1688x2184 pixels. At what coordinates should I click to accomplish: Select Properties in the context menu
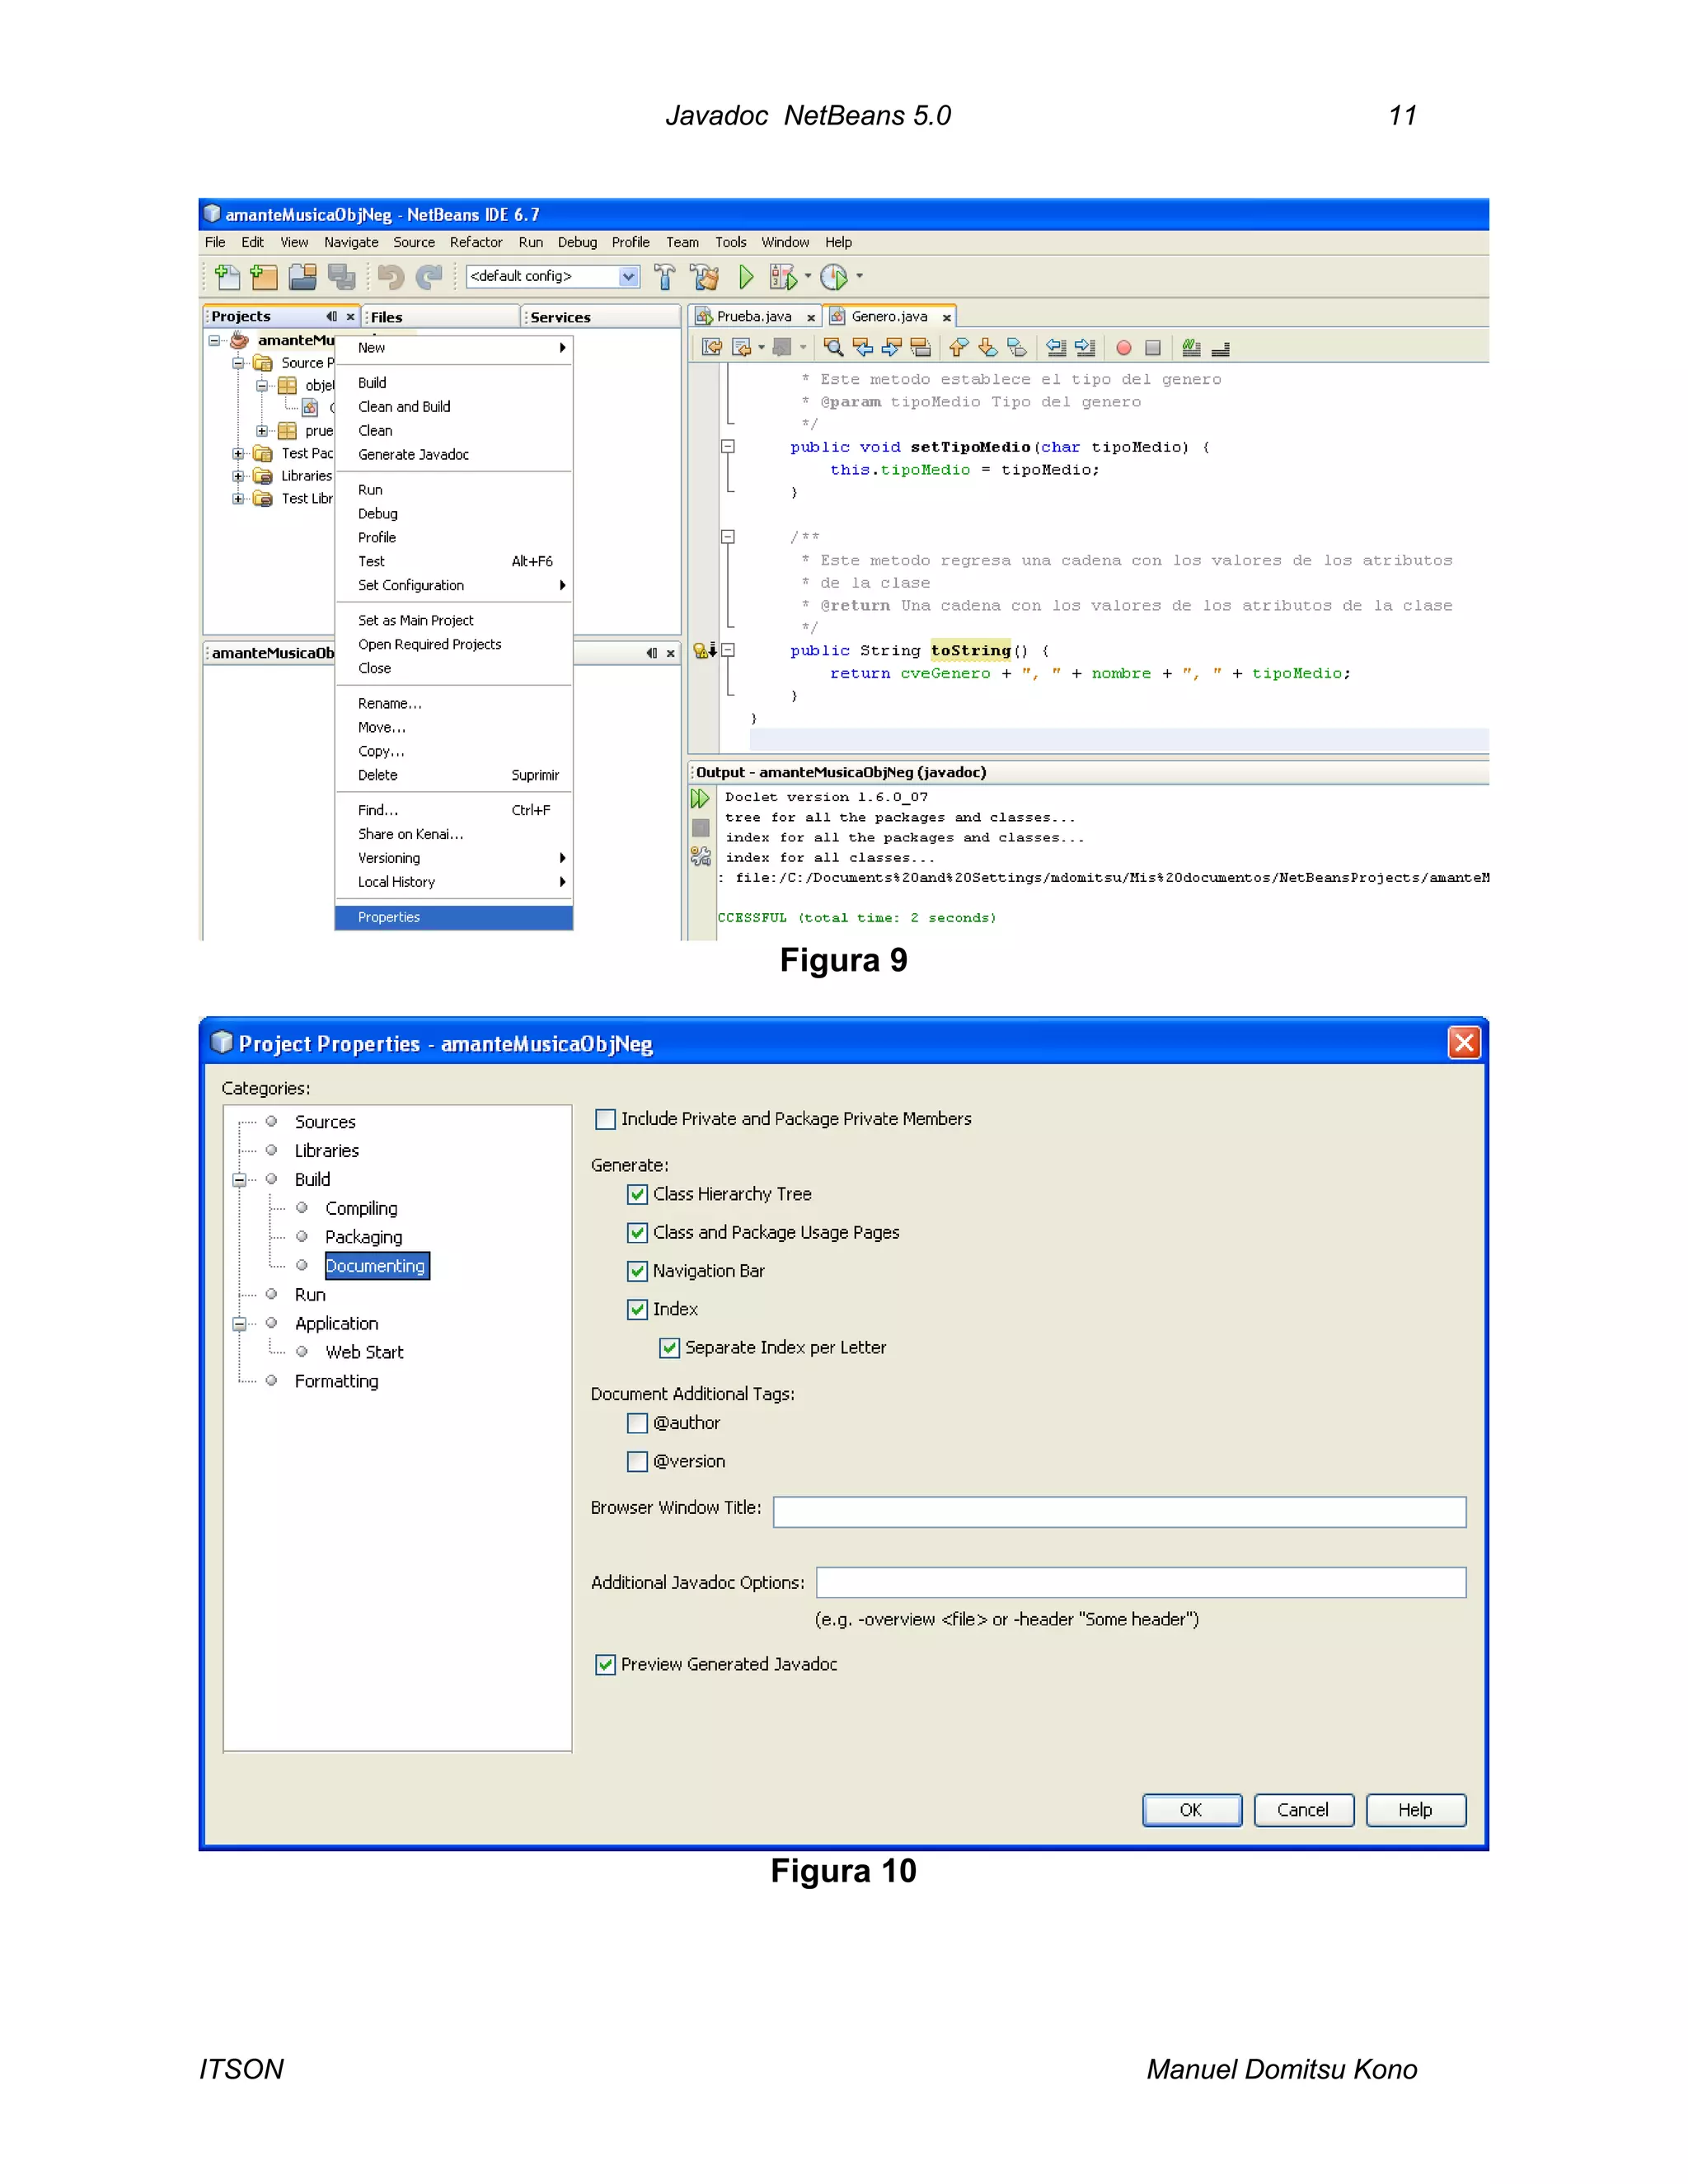tap(454, 918)
